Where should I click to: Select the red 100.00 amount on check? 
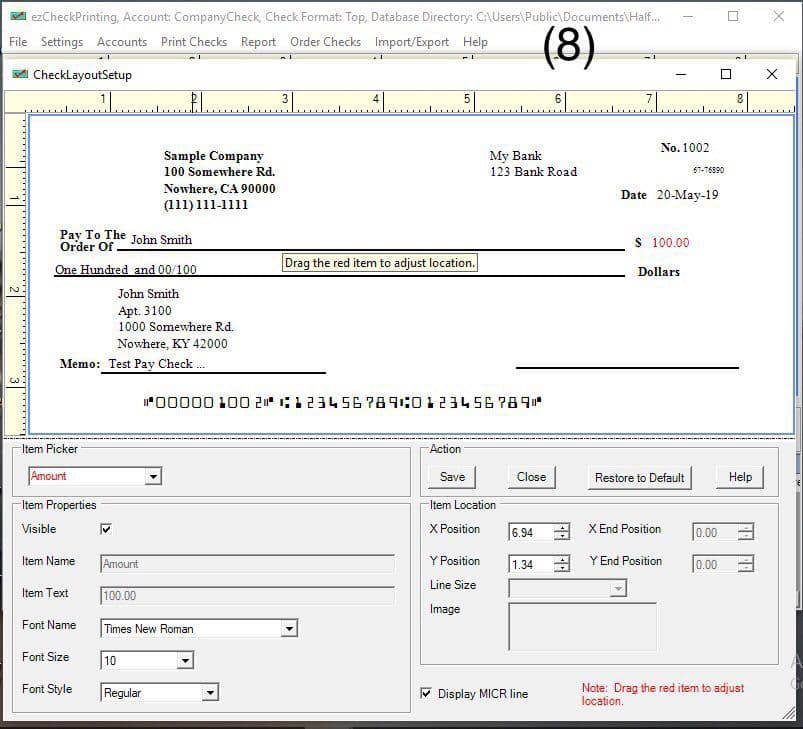(x=670, y=243)
